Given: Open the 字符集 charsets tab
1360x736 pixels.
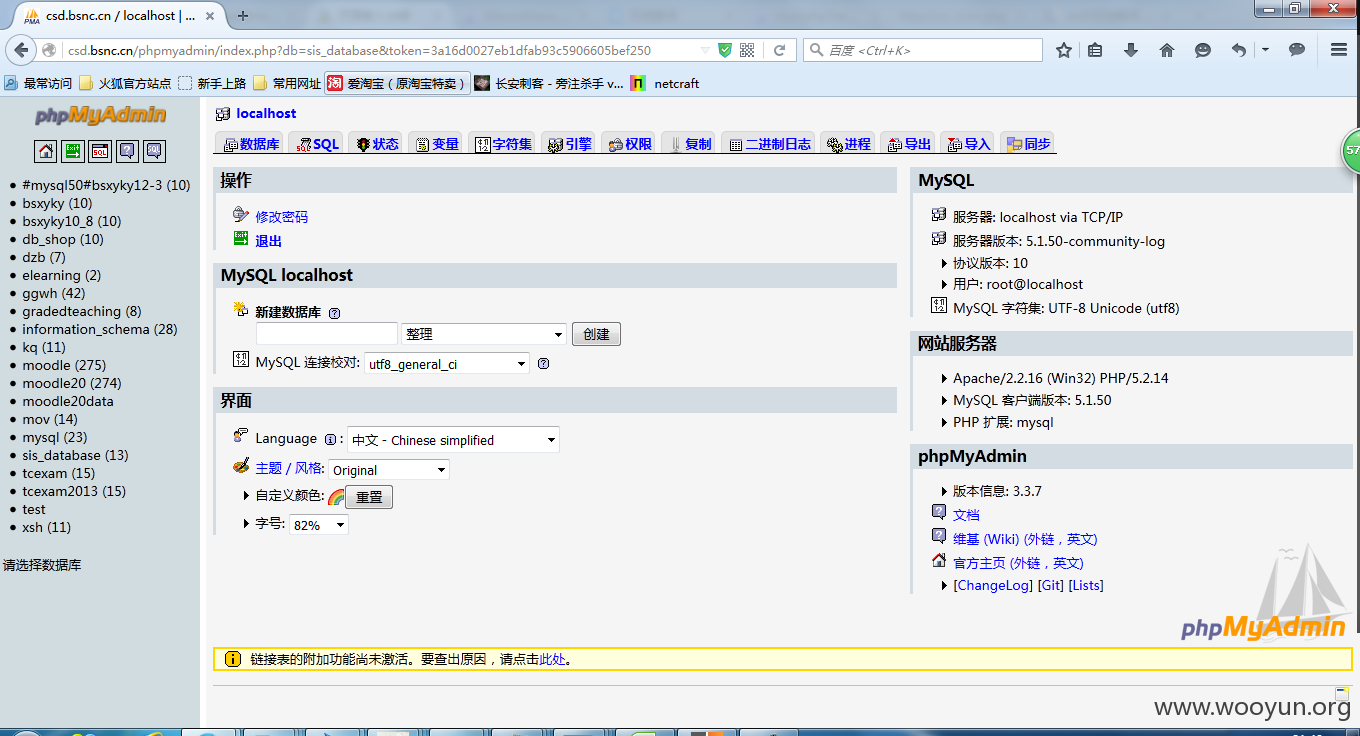Looking at the screenshot, I should pos(503,144).
